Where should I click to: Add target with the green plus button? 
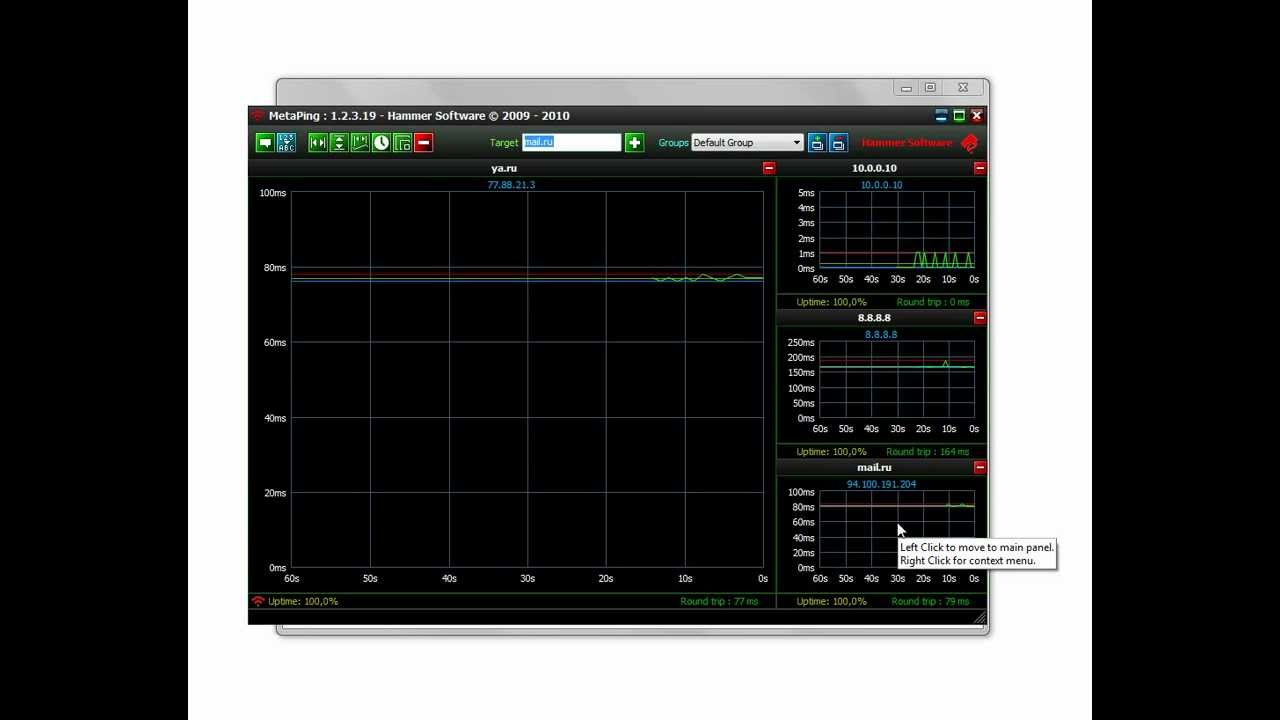point(634,143)
